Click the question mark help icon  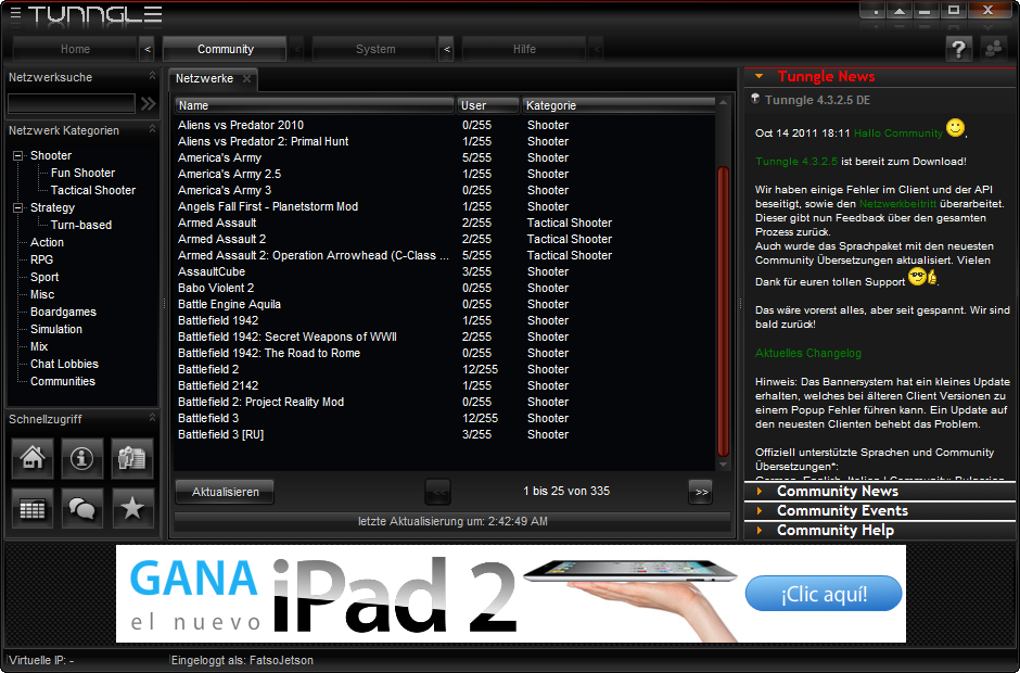tap(959, 49)
